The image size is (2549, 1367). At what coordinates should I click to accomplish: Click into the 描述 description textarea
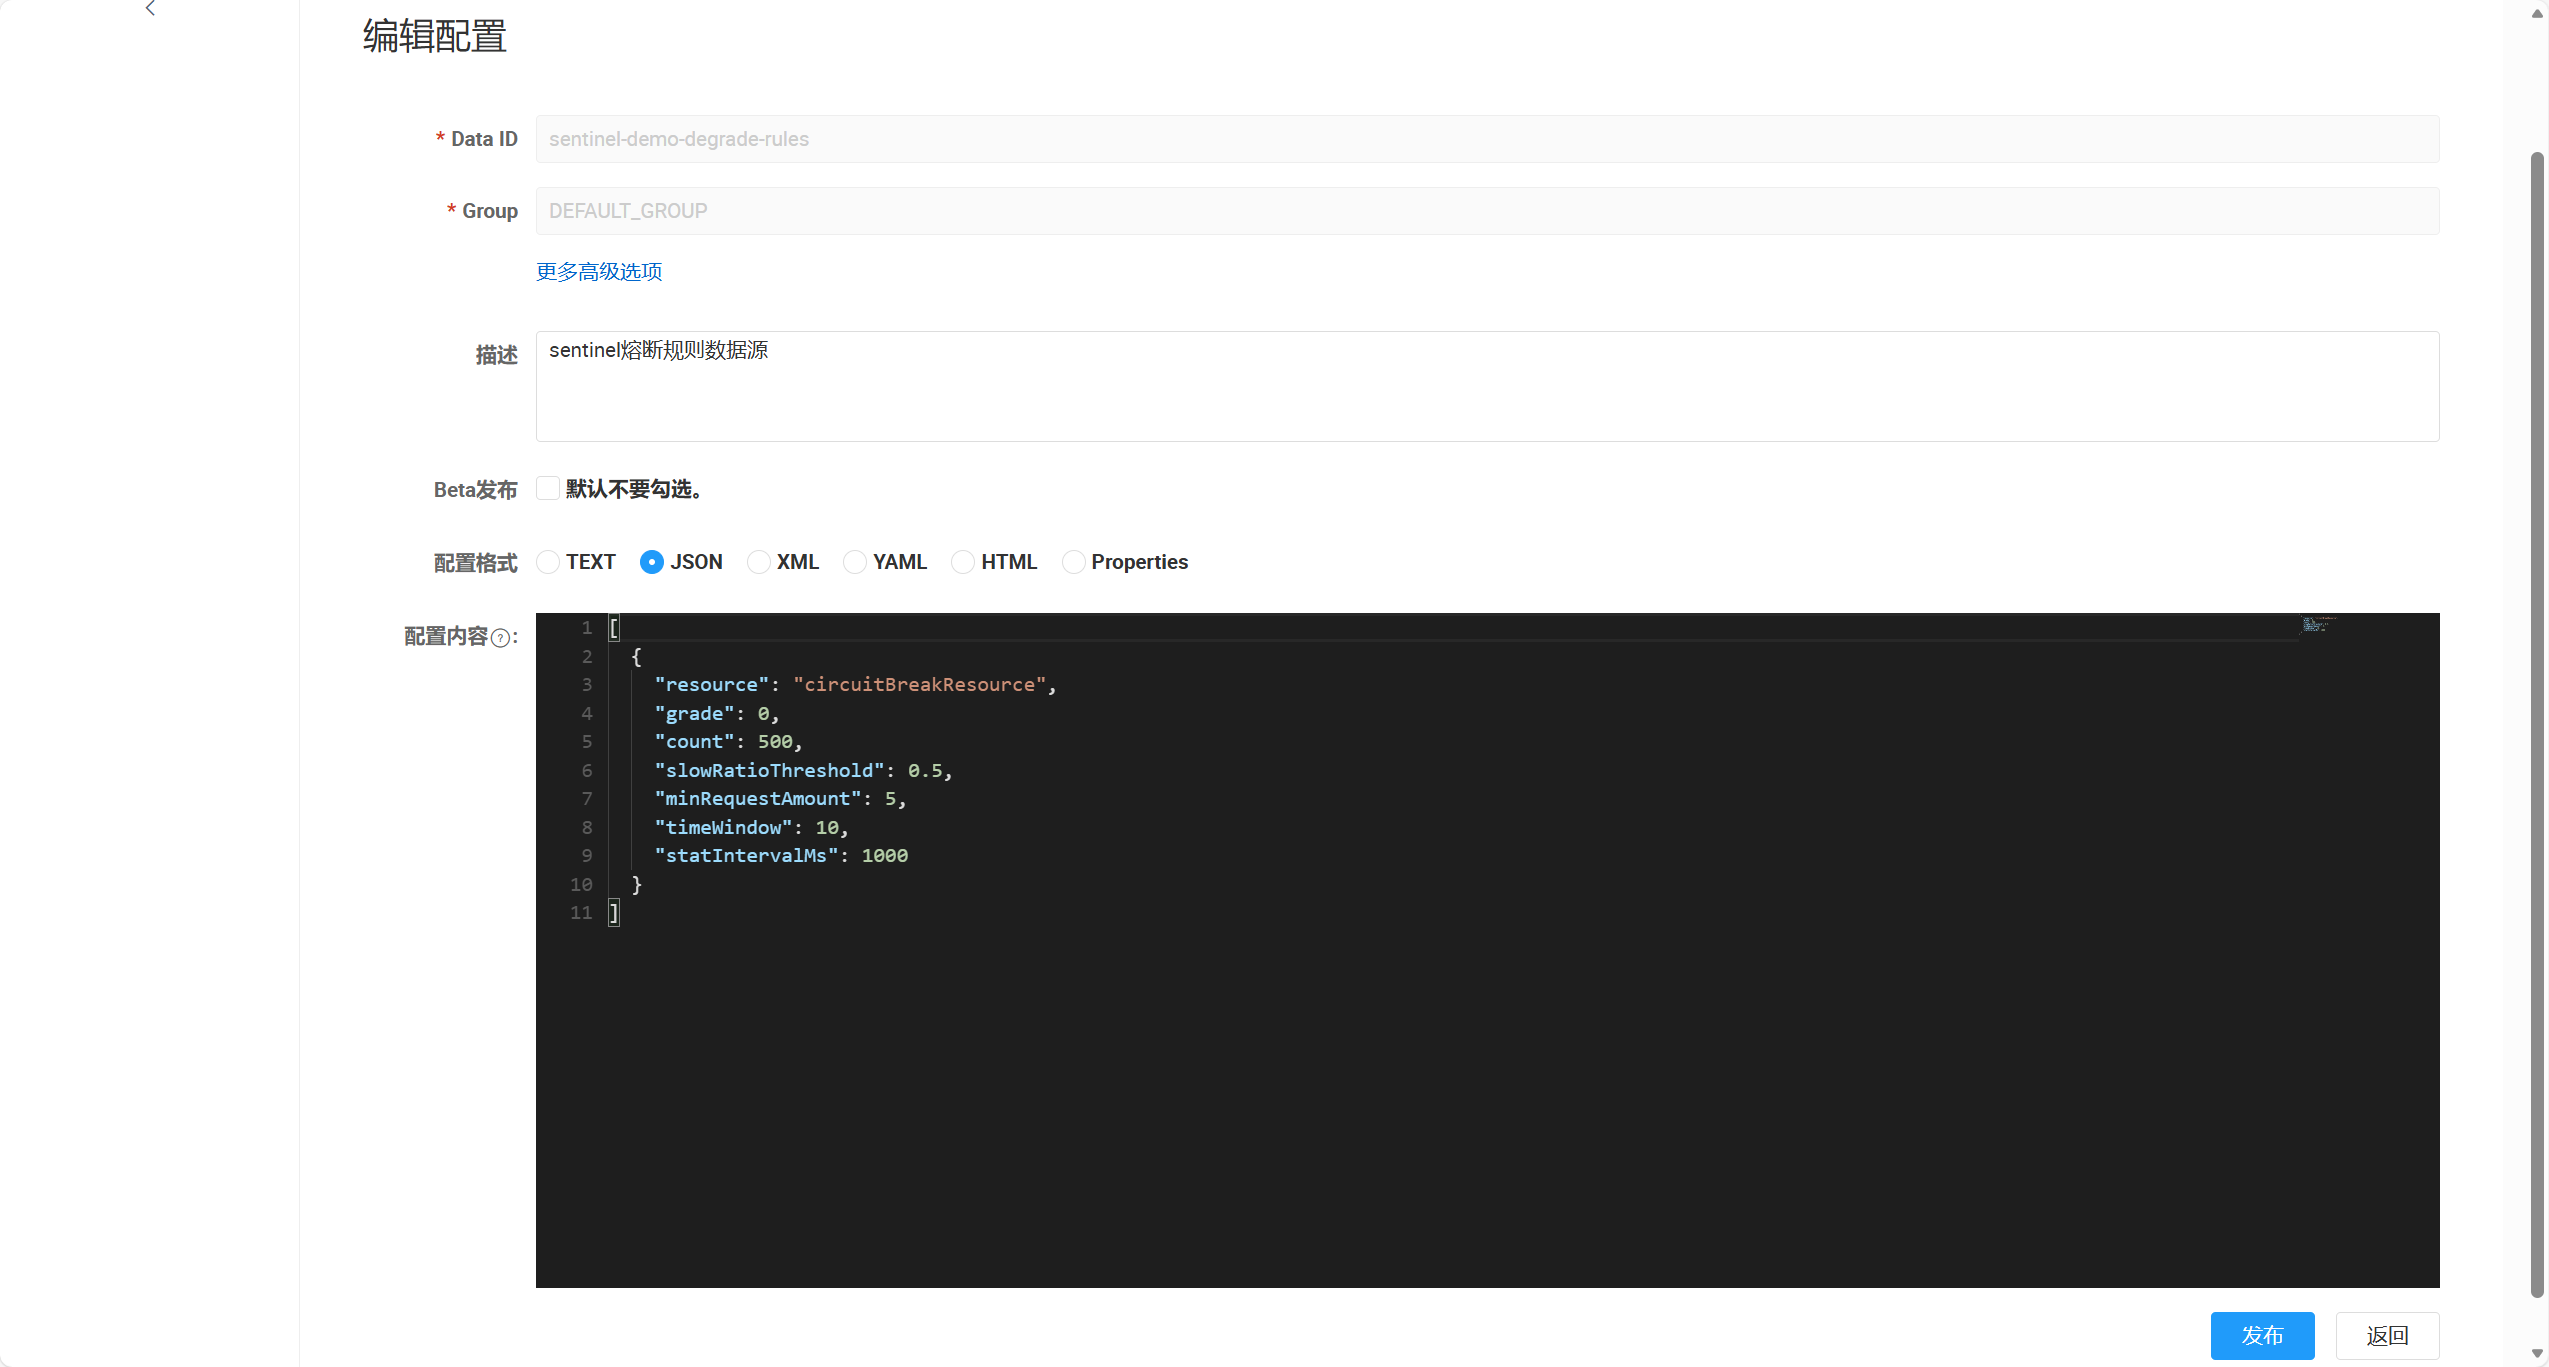[1486, 387]
